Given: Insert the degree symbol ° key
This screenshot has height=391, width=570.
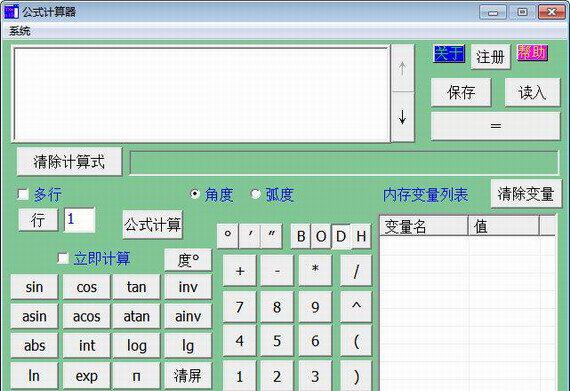Looking at the screenshot, I should point(228,236).
